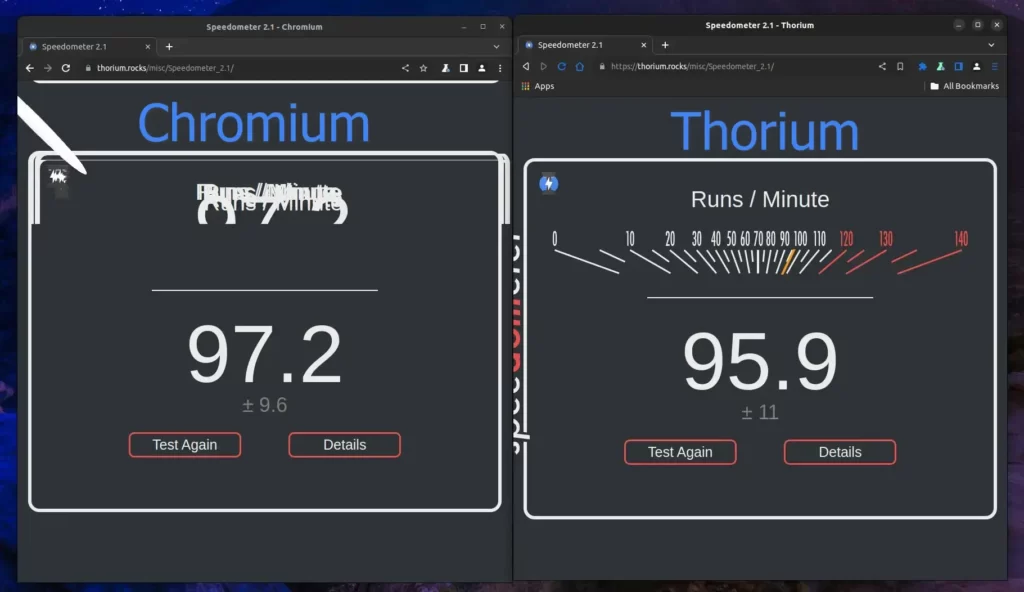1024x592 pixels.
Task: Go back using Thorium's triangle back button
Action: pos(526,66)
